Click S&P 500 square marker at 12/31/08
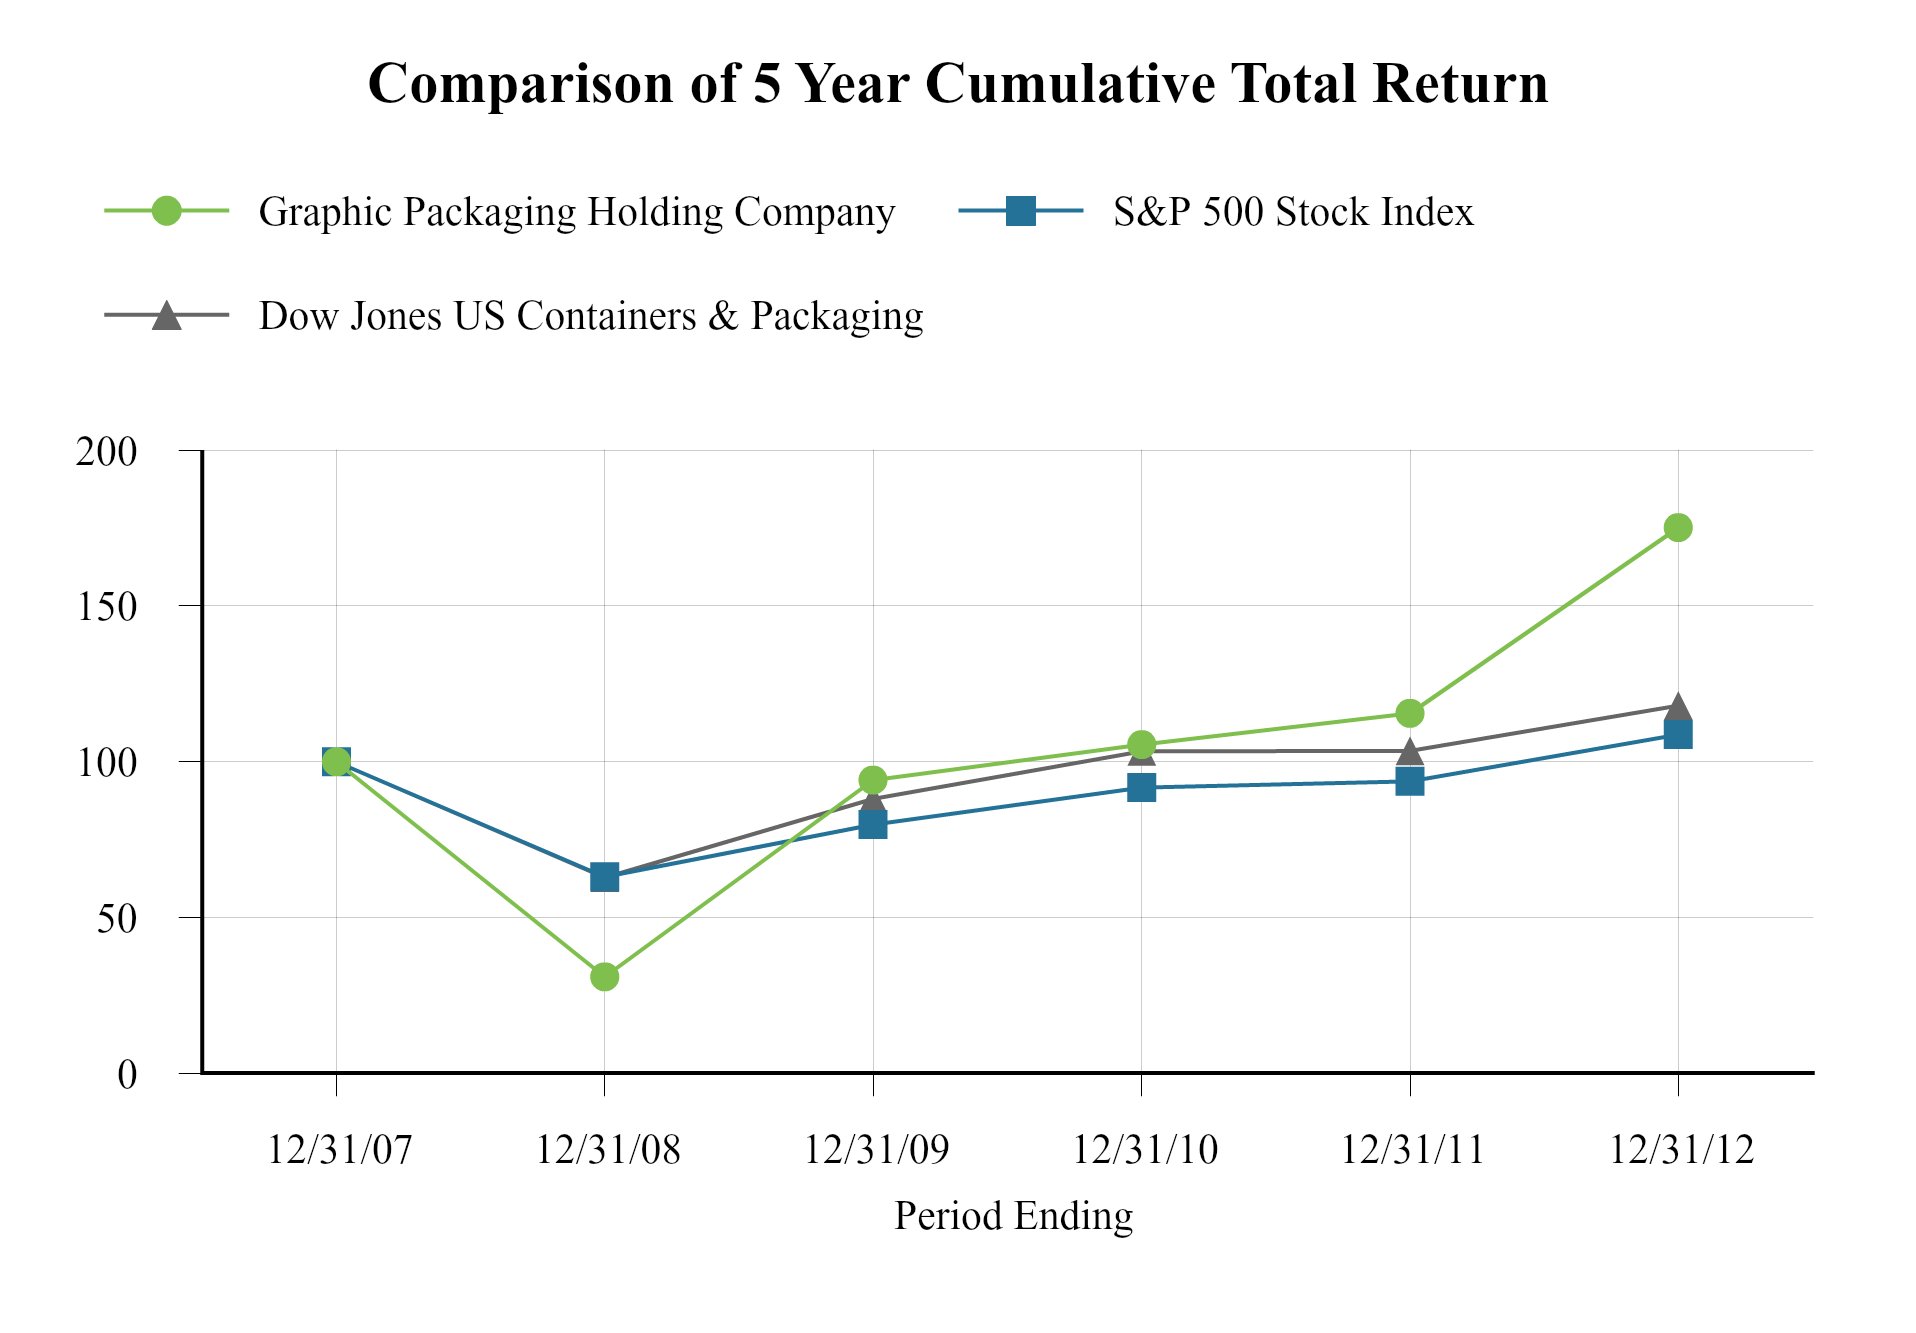The height and width of the screenshot is (1333, 1916). pos(604,878)
